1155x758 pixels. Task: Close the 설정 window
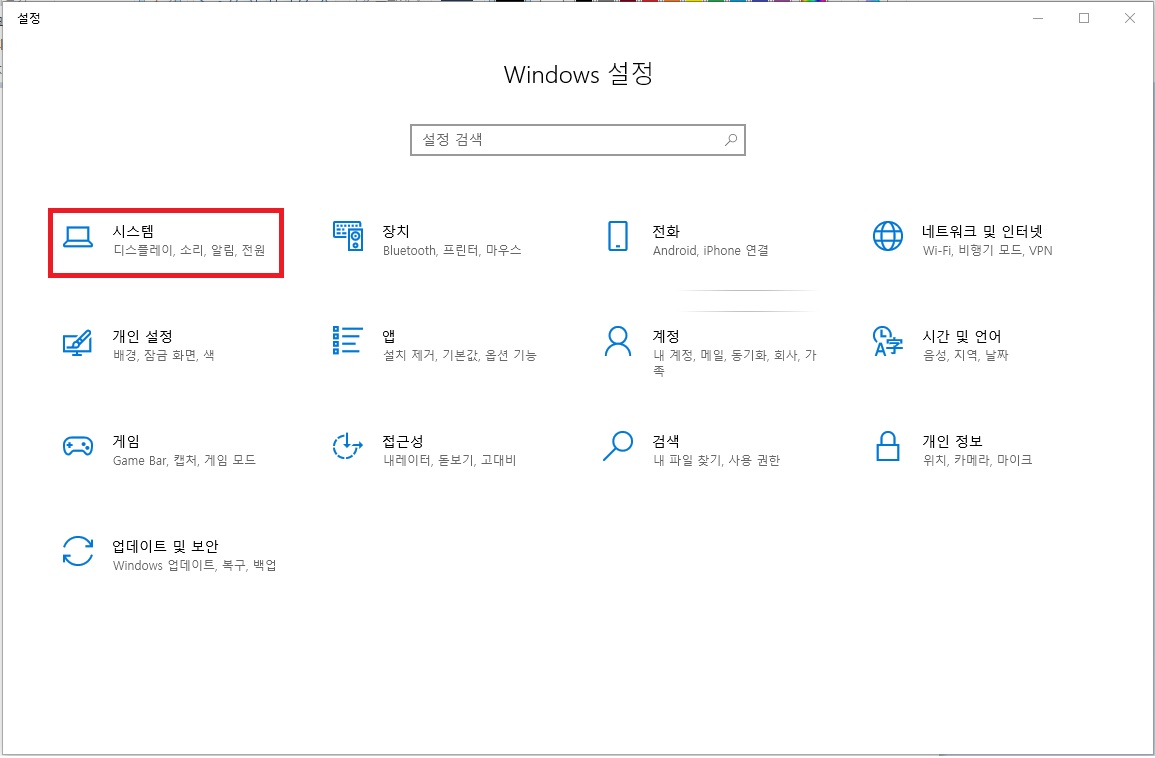point(1129,18)
